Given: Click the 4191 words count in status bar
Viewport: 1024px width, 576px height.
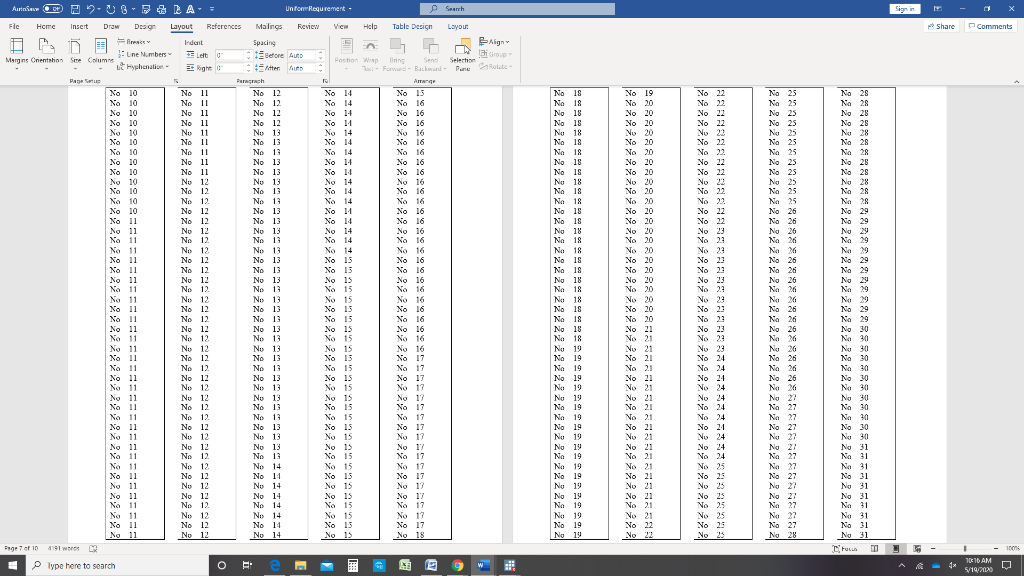Looking at the screenshot, I should coord(63,549).
